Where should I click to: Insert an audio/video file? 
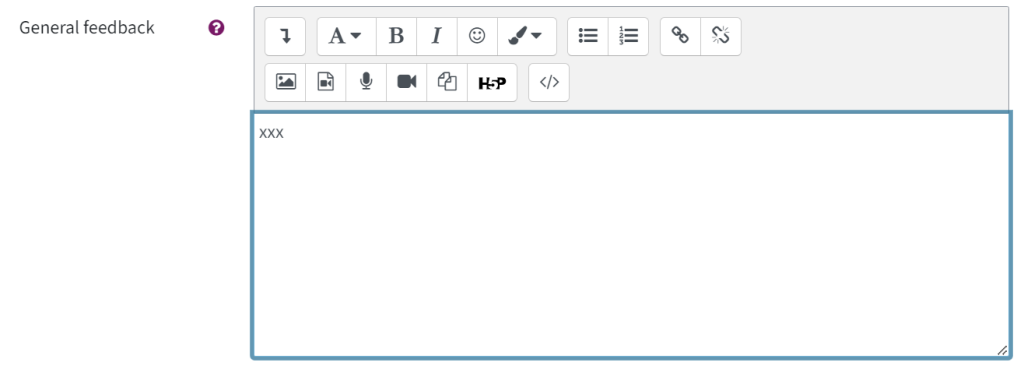tap(326, 82)
